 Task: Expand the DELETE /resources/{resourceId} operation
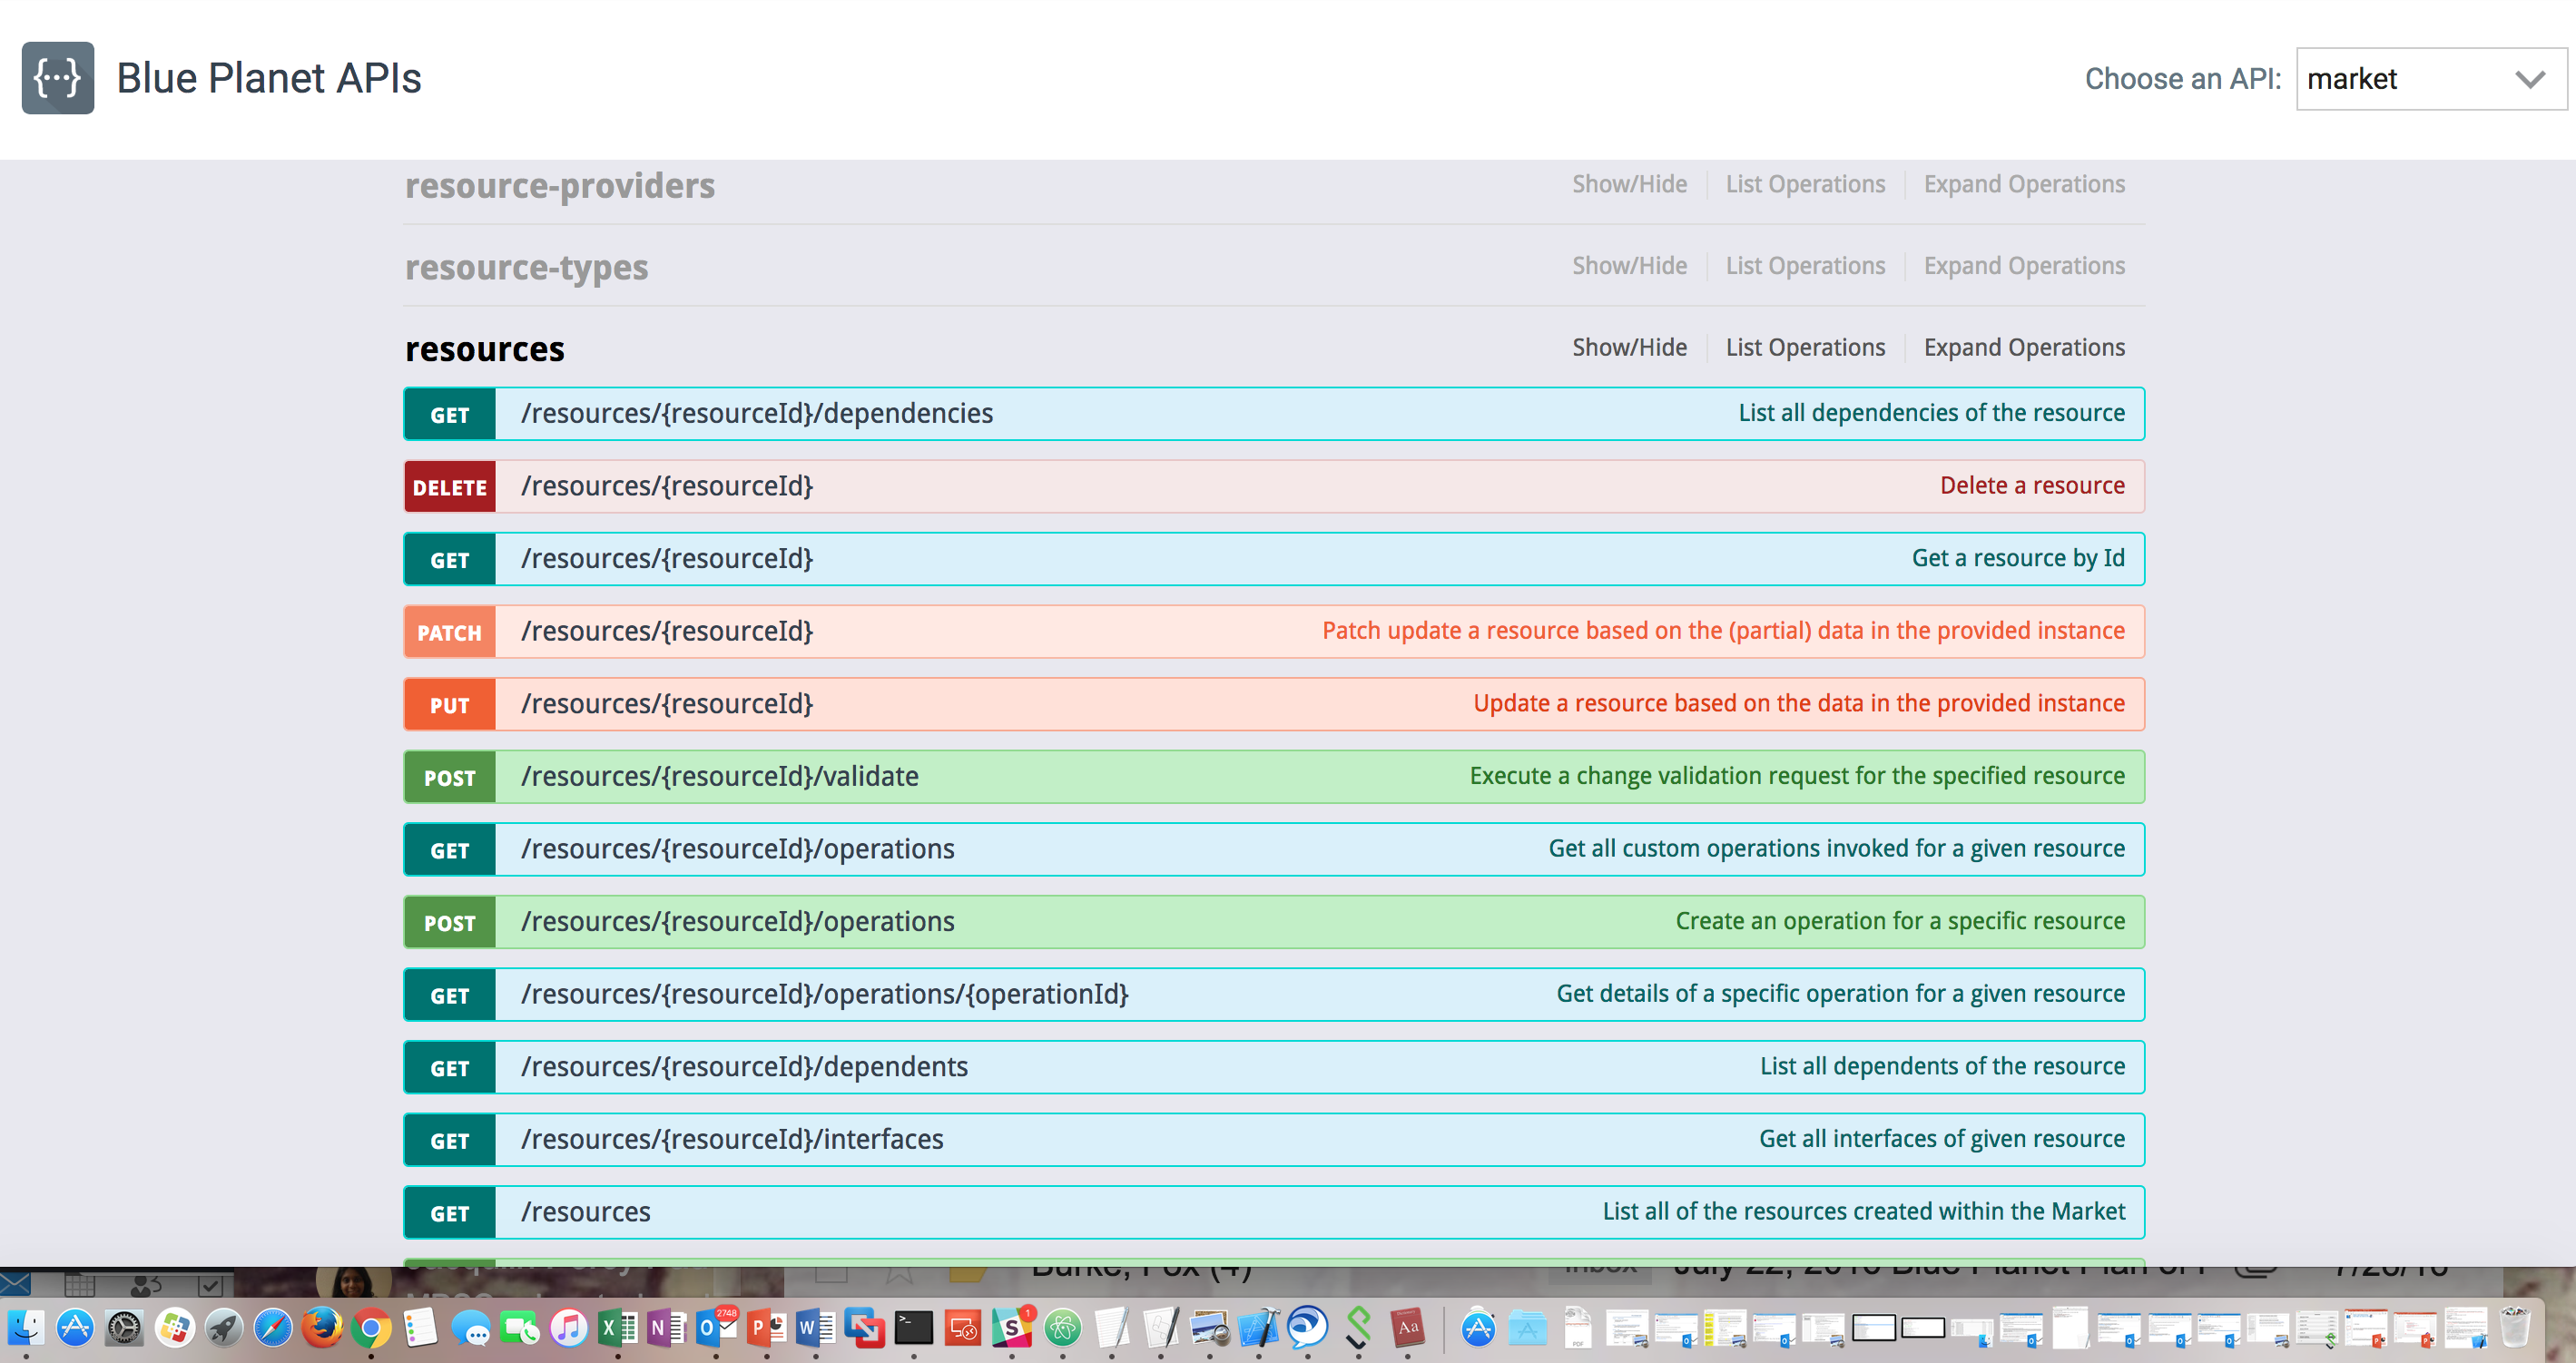(x=667, y=486)
